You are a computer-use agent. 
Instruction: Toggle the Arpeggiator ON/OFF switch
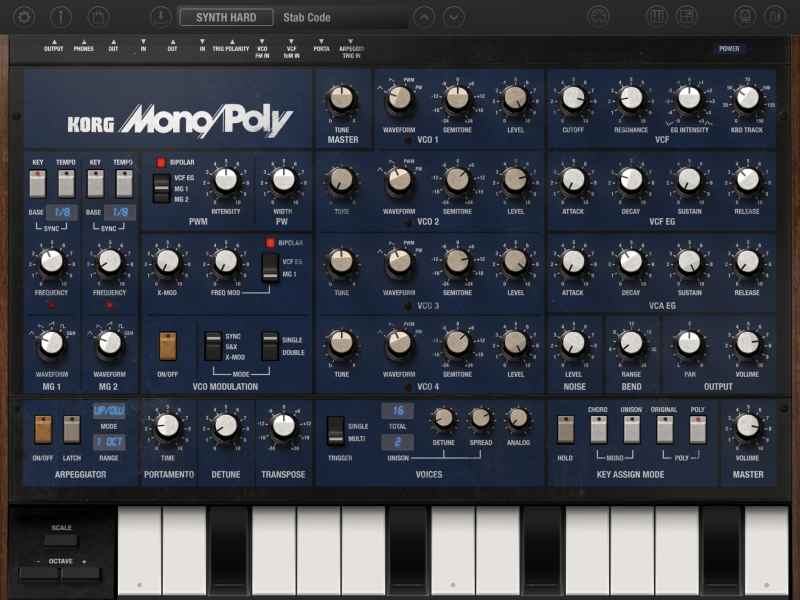click(43, 429)
